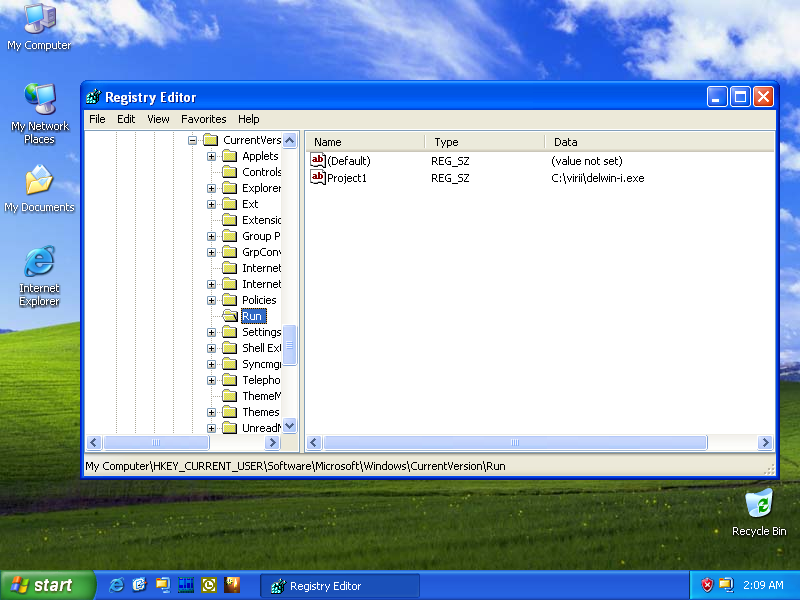Screen dimensions: 800x600
Task: Select the CurrentVersion folder icon
Action: pyautogui.click(x=211, y=139)
